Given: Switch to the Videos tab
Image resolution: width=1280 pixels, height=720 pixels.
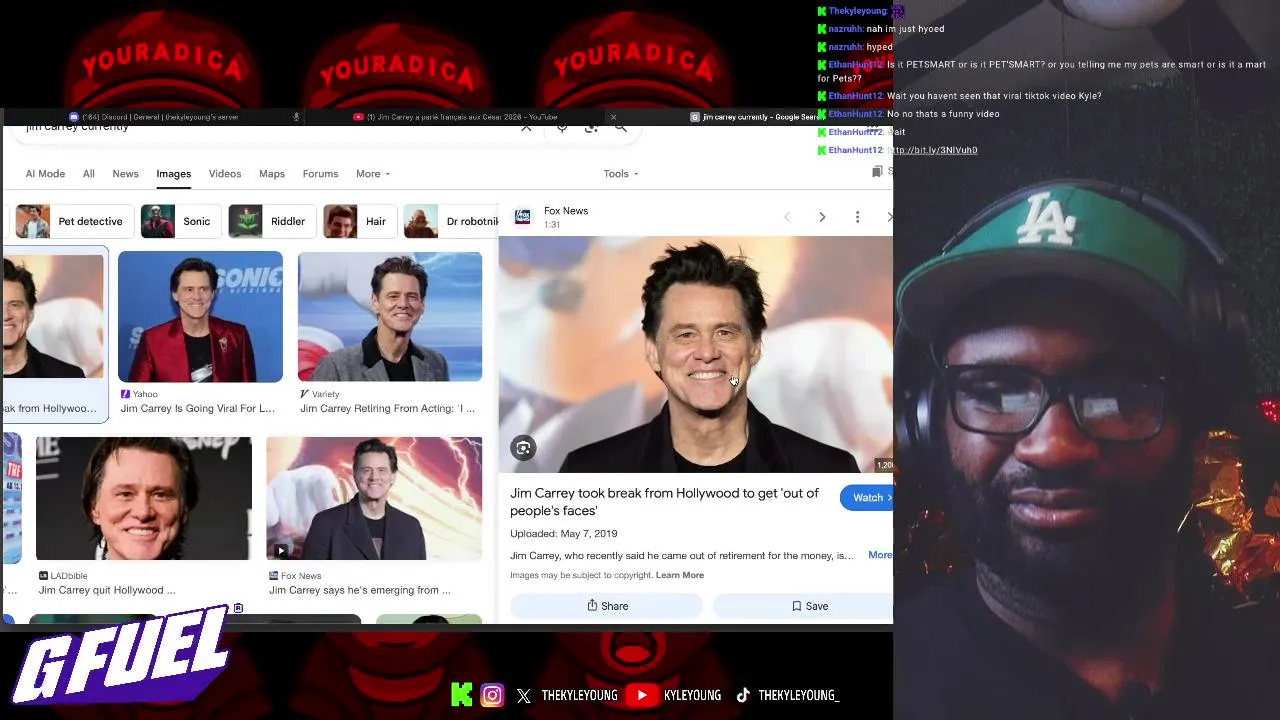Looking at the screenshot, I should 225,174.
